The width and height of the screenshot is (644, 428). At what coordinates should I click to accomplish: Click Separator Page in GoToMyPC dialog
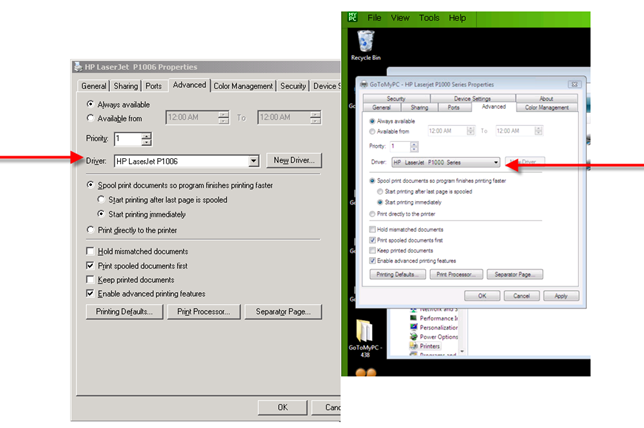click(x=515, y=274)
